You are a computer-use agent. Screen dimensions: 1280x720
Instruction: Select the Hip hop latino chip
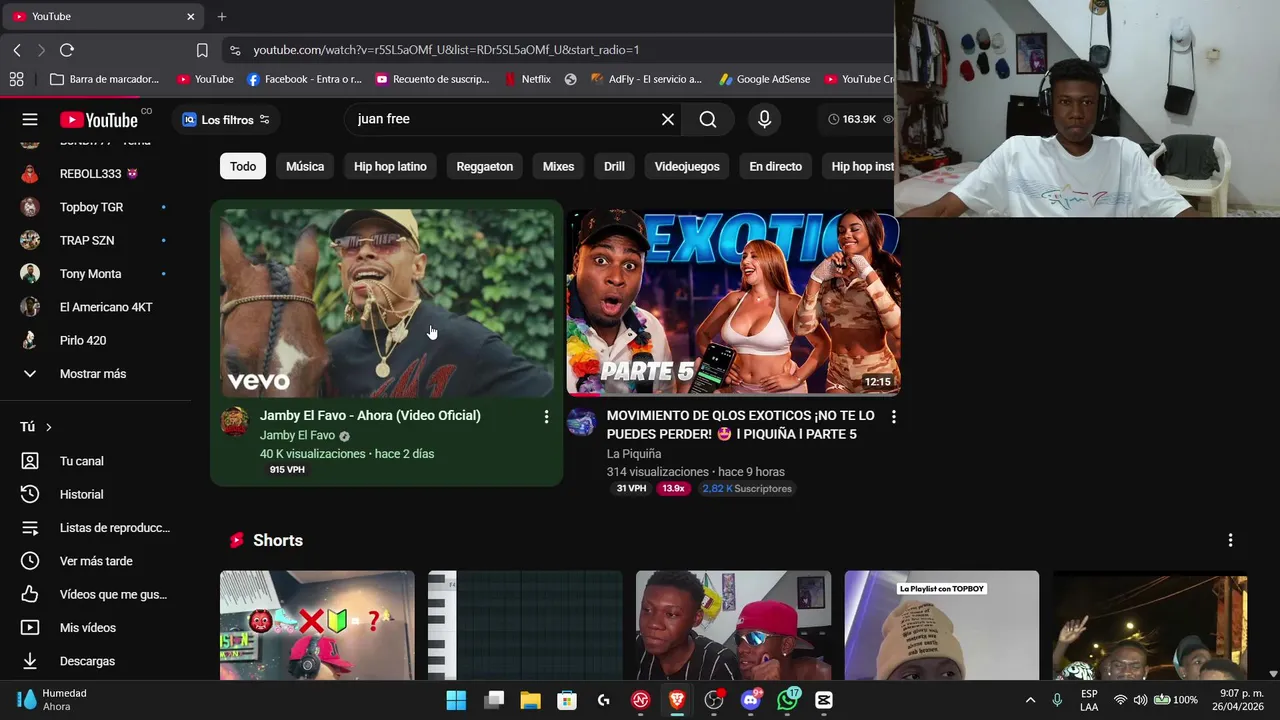point(390,166)
